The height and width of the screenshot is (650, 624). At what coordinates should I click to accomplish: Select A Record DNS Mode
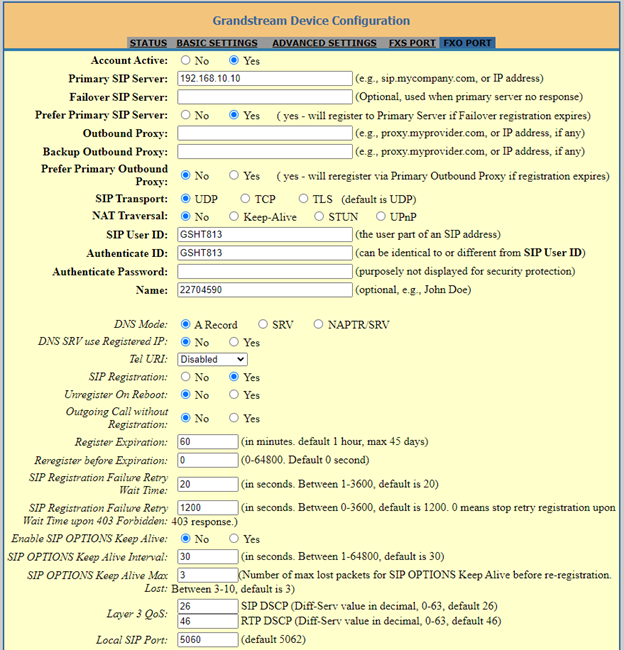click(x=186, y=324)
